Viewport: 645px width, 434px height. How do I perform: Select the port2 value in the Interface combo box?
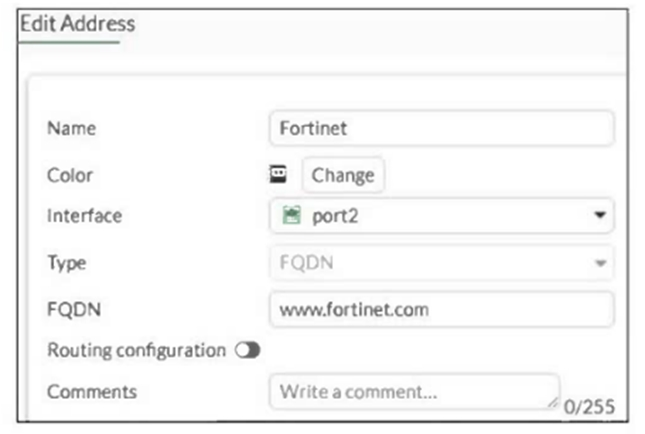335,215
